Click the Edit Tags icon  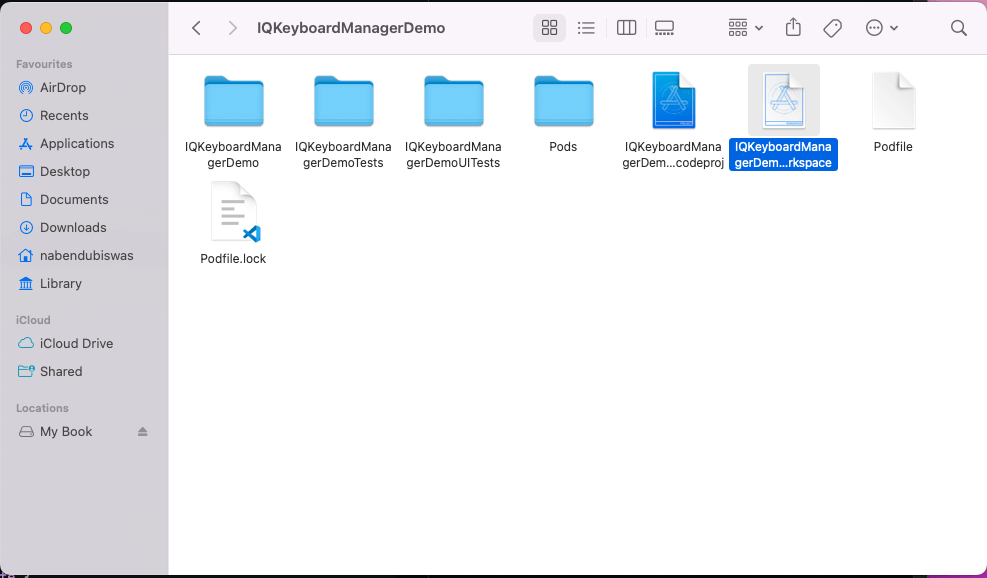point(832,28)
